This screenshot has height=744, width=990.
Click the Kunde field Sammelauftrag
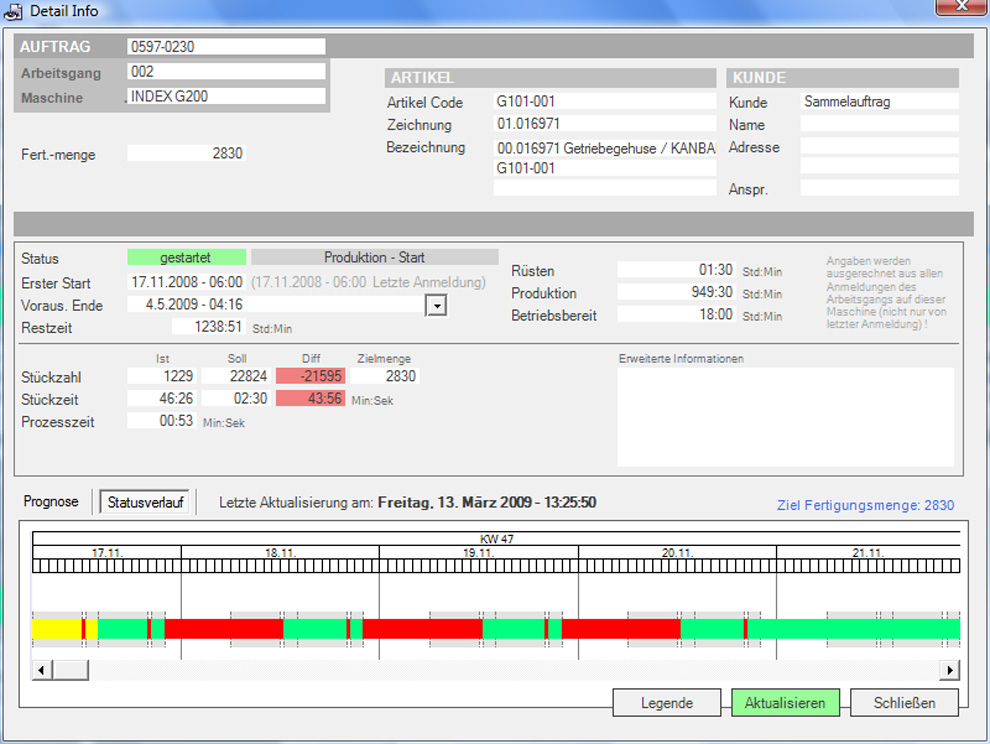click(x=880, y=102)
